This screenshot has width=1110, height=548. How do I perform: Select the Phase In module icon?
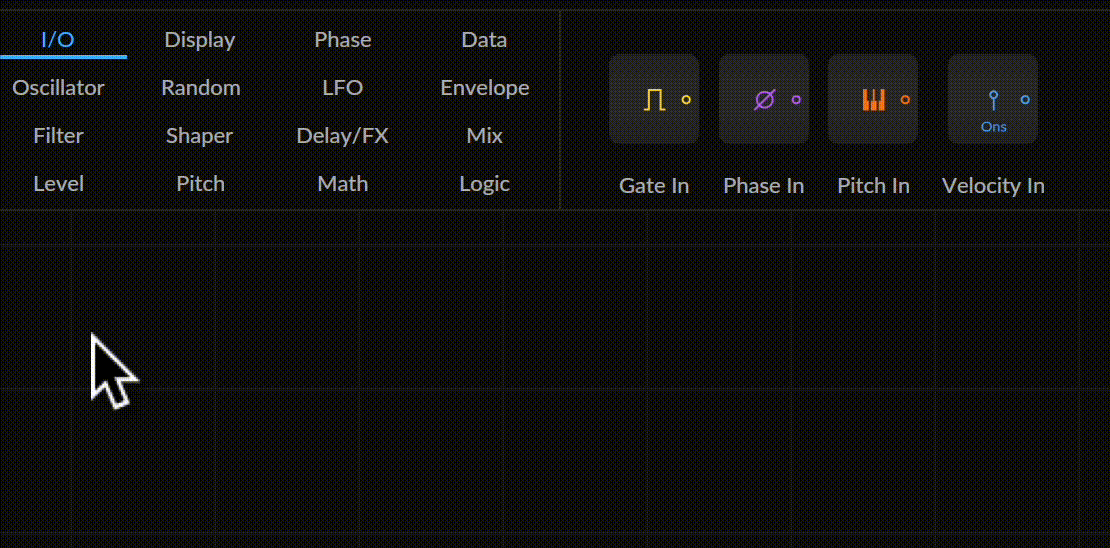pyautogui.click(x=764, y=99)
